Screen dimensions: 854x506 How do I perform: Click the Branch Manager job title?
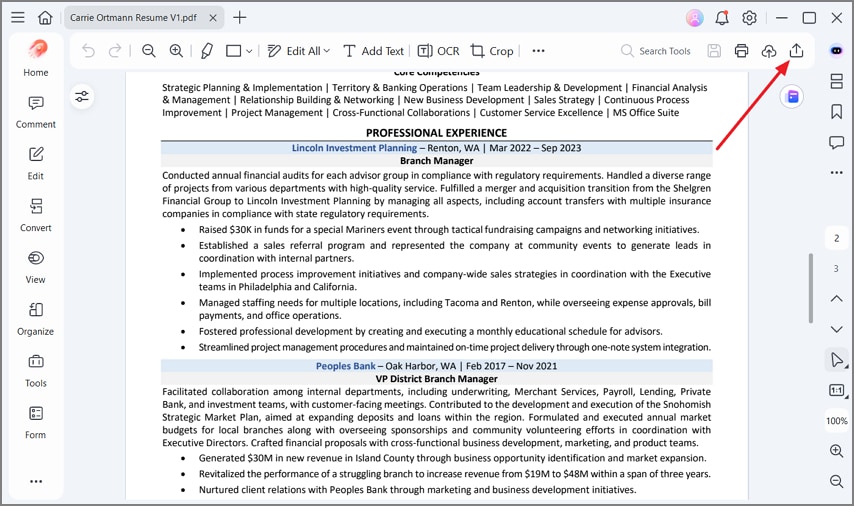pos(436,161)
